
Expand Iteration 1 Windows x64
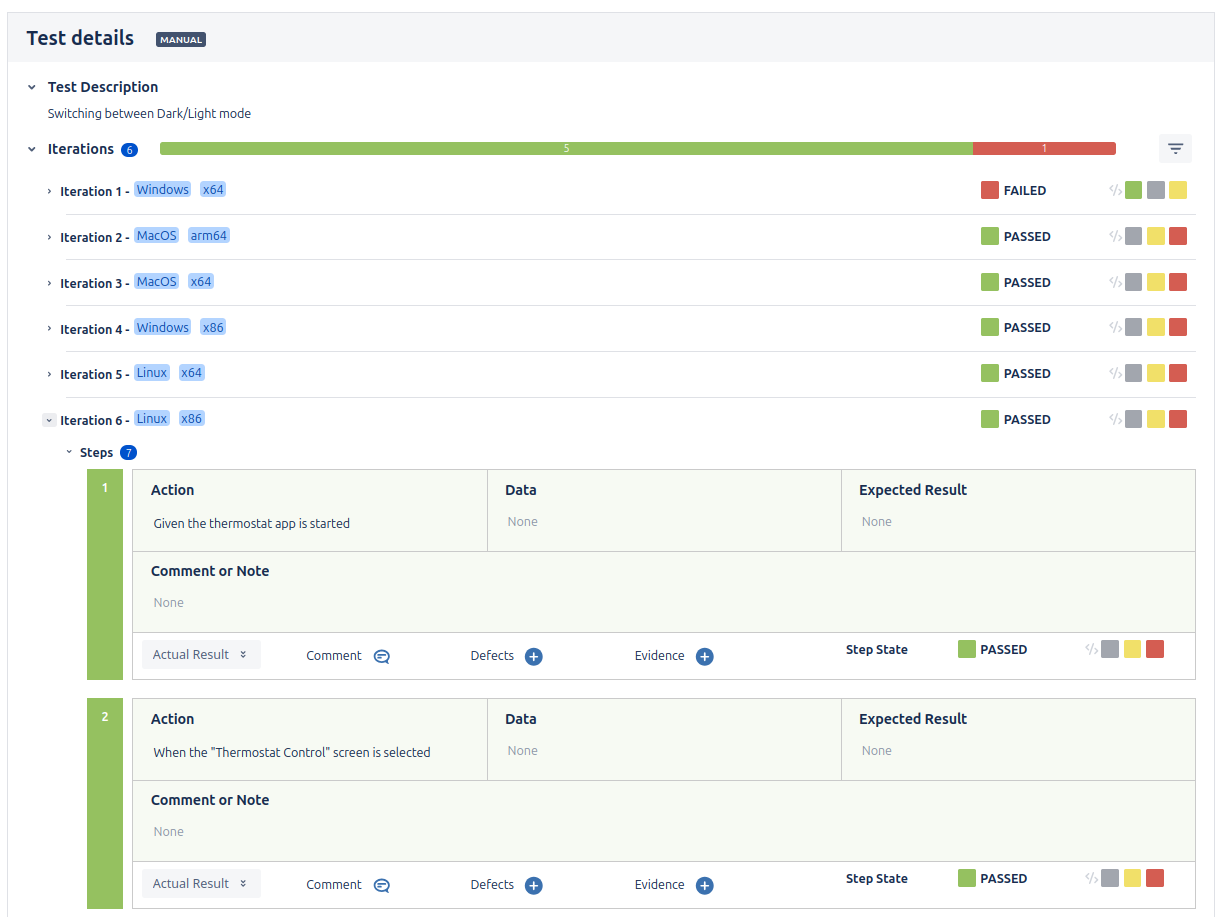(x=49, y=191)
